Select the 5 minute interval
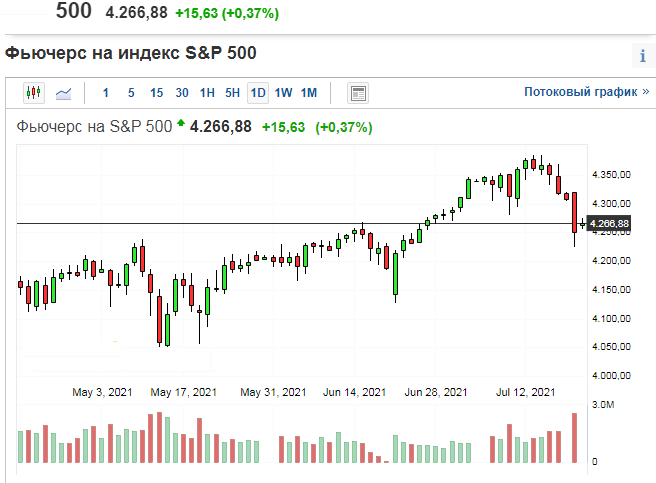This screenshot has width=656, height=483. 131,93
